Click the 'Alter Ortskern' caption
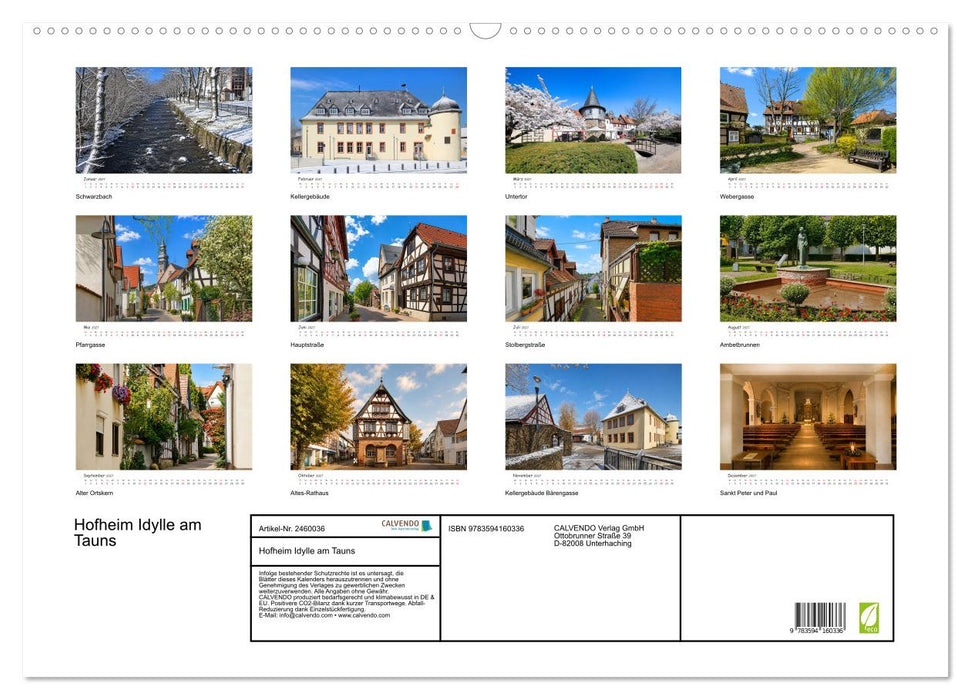Viewport: 971px width, 700px height. tap(94, 493)
